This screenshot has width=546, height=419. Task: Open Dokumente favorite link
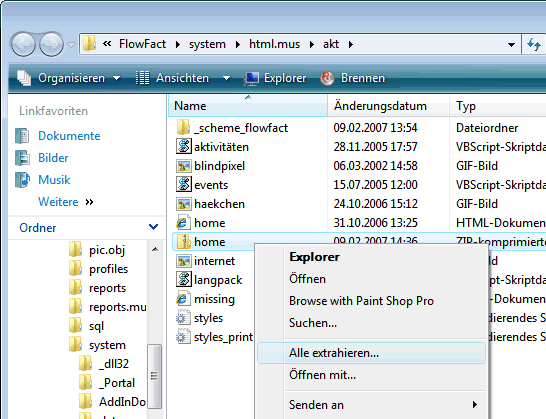click(x=69, y=135)
